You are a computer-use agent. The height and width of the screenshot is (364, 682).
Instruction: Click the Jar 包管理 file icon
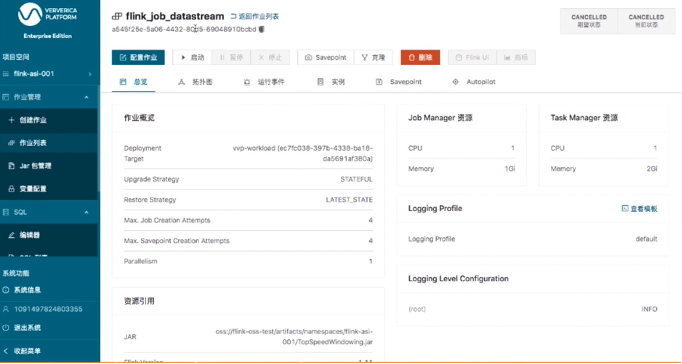12,166
